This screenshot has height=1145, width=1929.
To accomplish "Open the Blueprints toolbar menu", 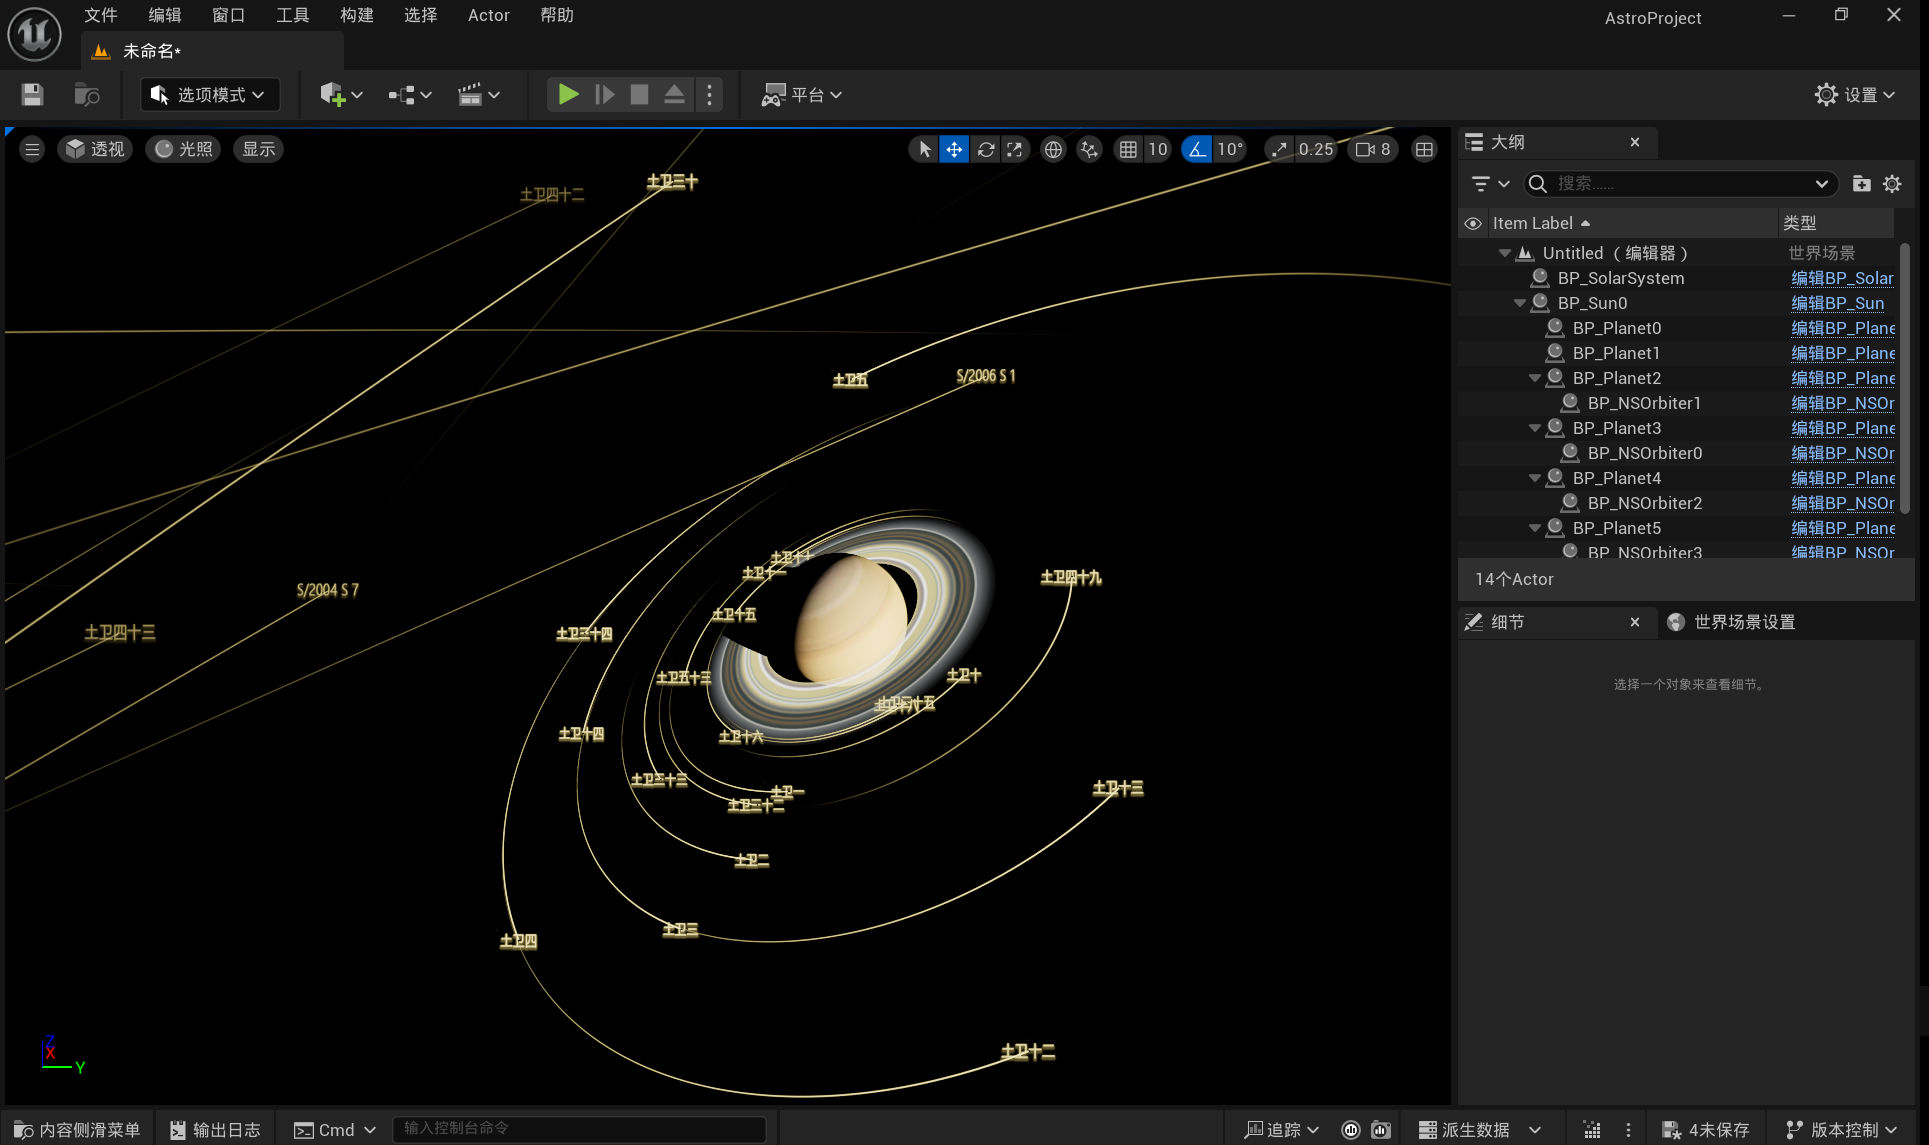I will (x=409, y=95).
